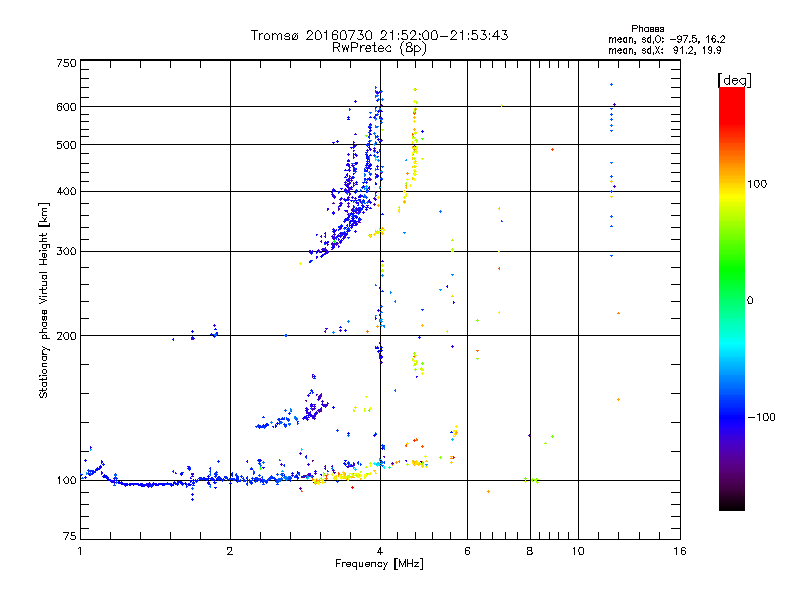The width and height of the screenshot is (800, 600).
Task: Click the colorbar tick label '-100'
Action: 761,417
